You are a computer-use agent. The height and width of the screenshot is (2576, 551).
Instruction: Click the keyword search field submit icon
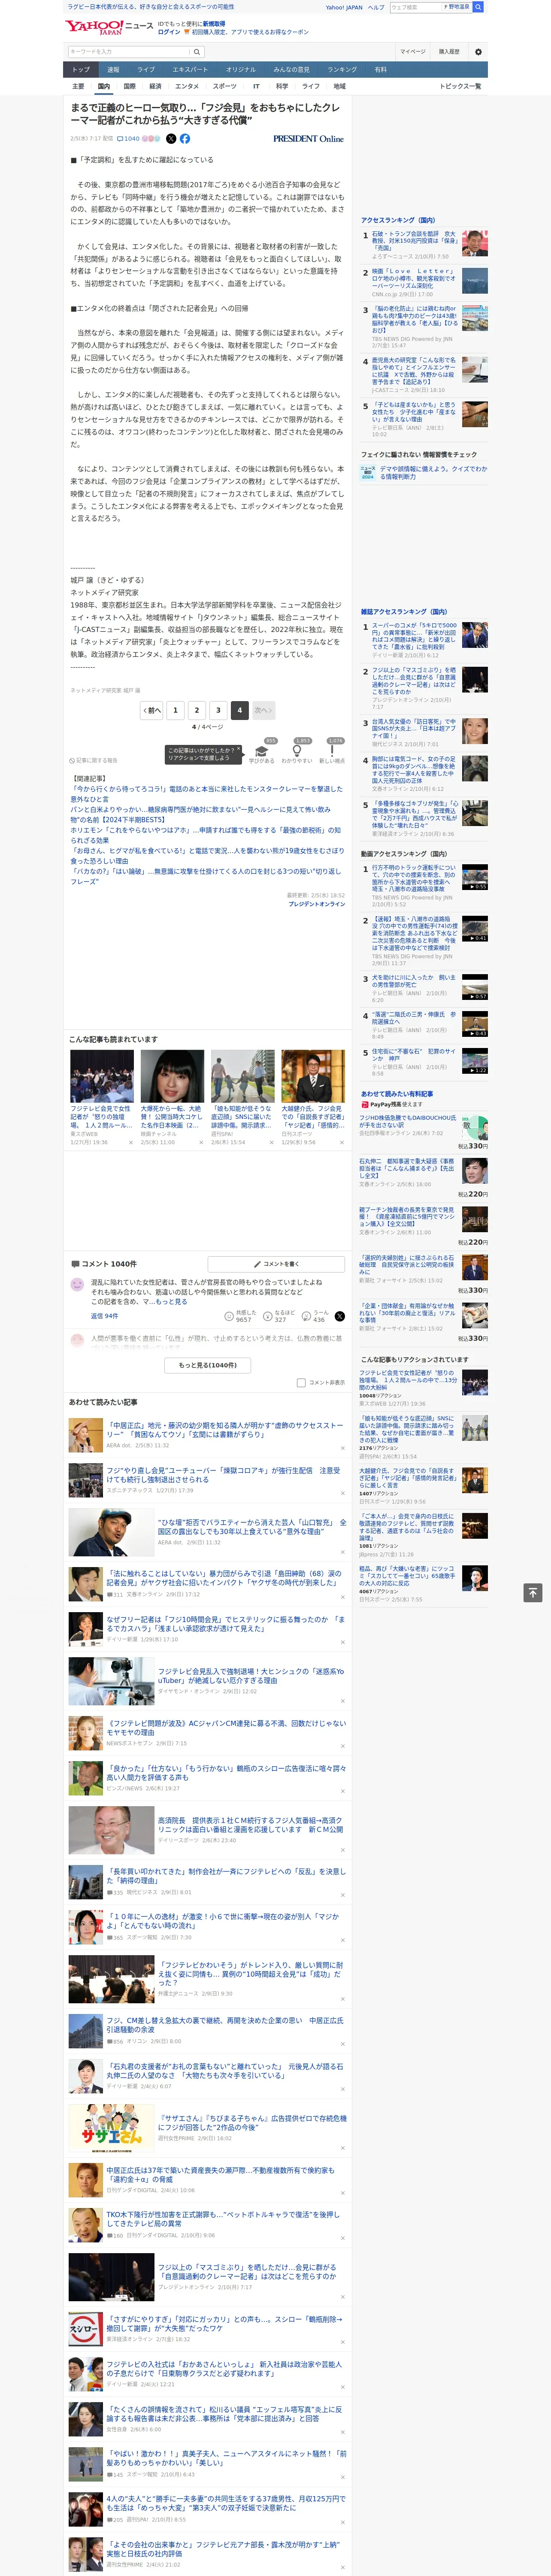tap(197, 51)
